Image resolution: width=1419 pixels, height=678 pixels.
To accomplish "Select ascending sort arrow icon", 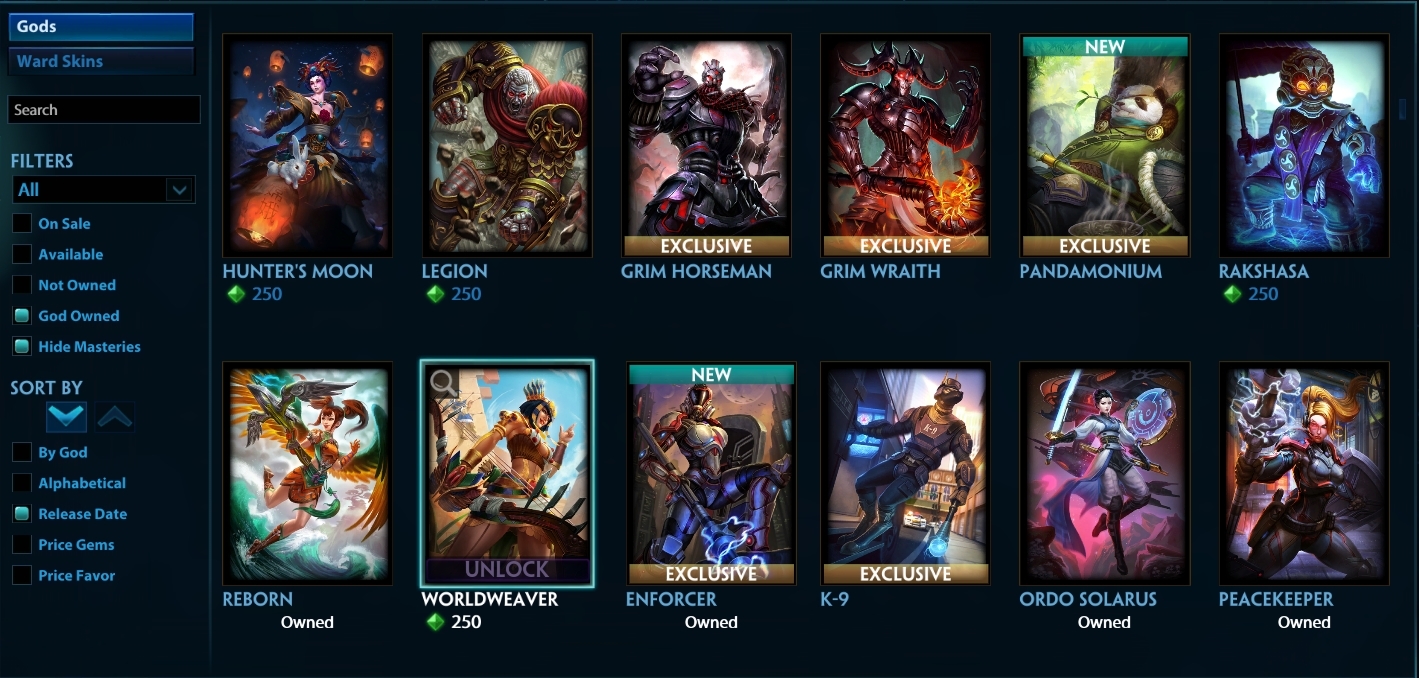I will [115, 417].
